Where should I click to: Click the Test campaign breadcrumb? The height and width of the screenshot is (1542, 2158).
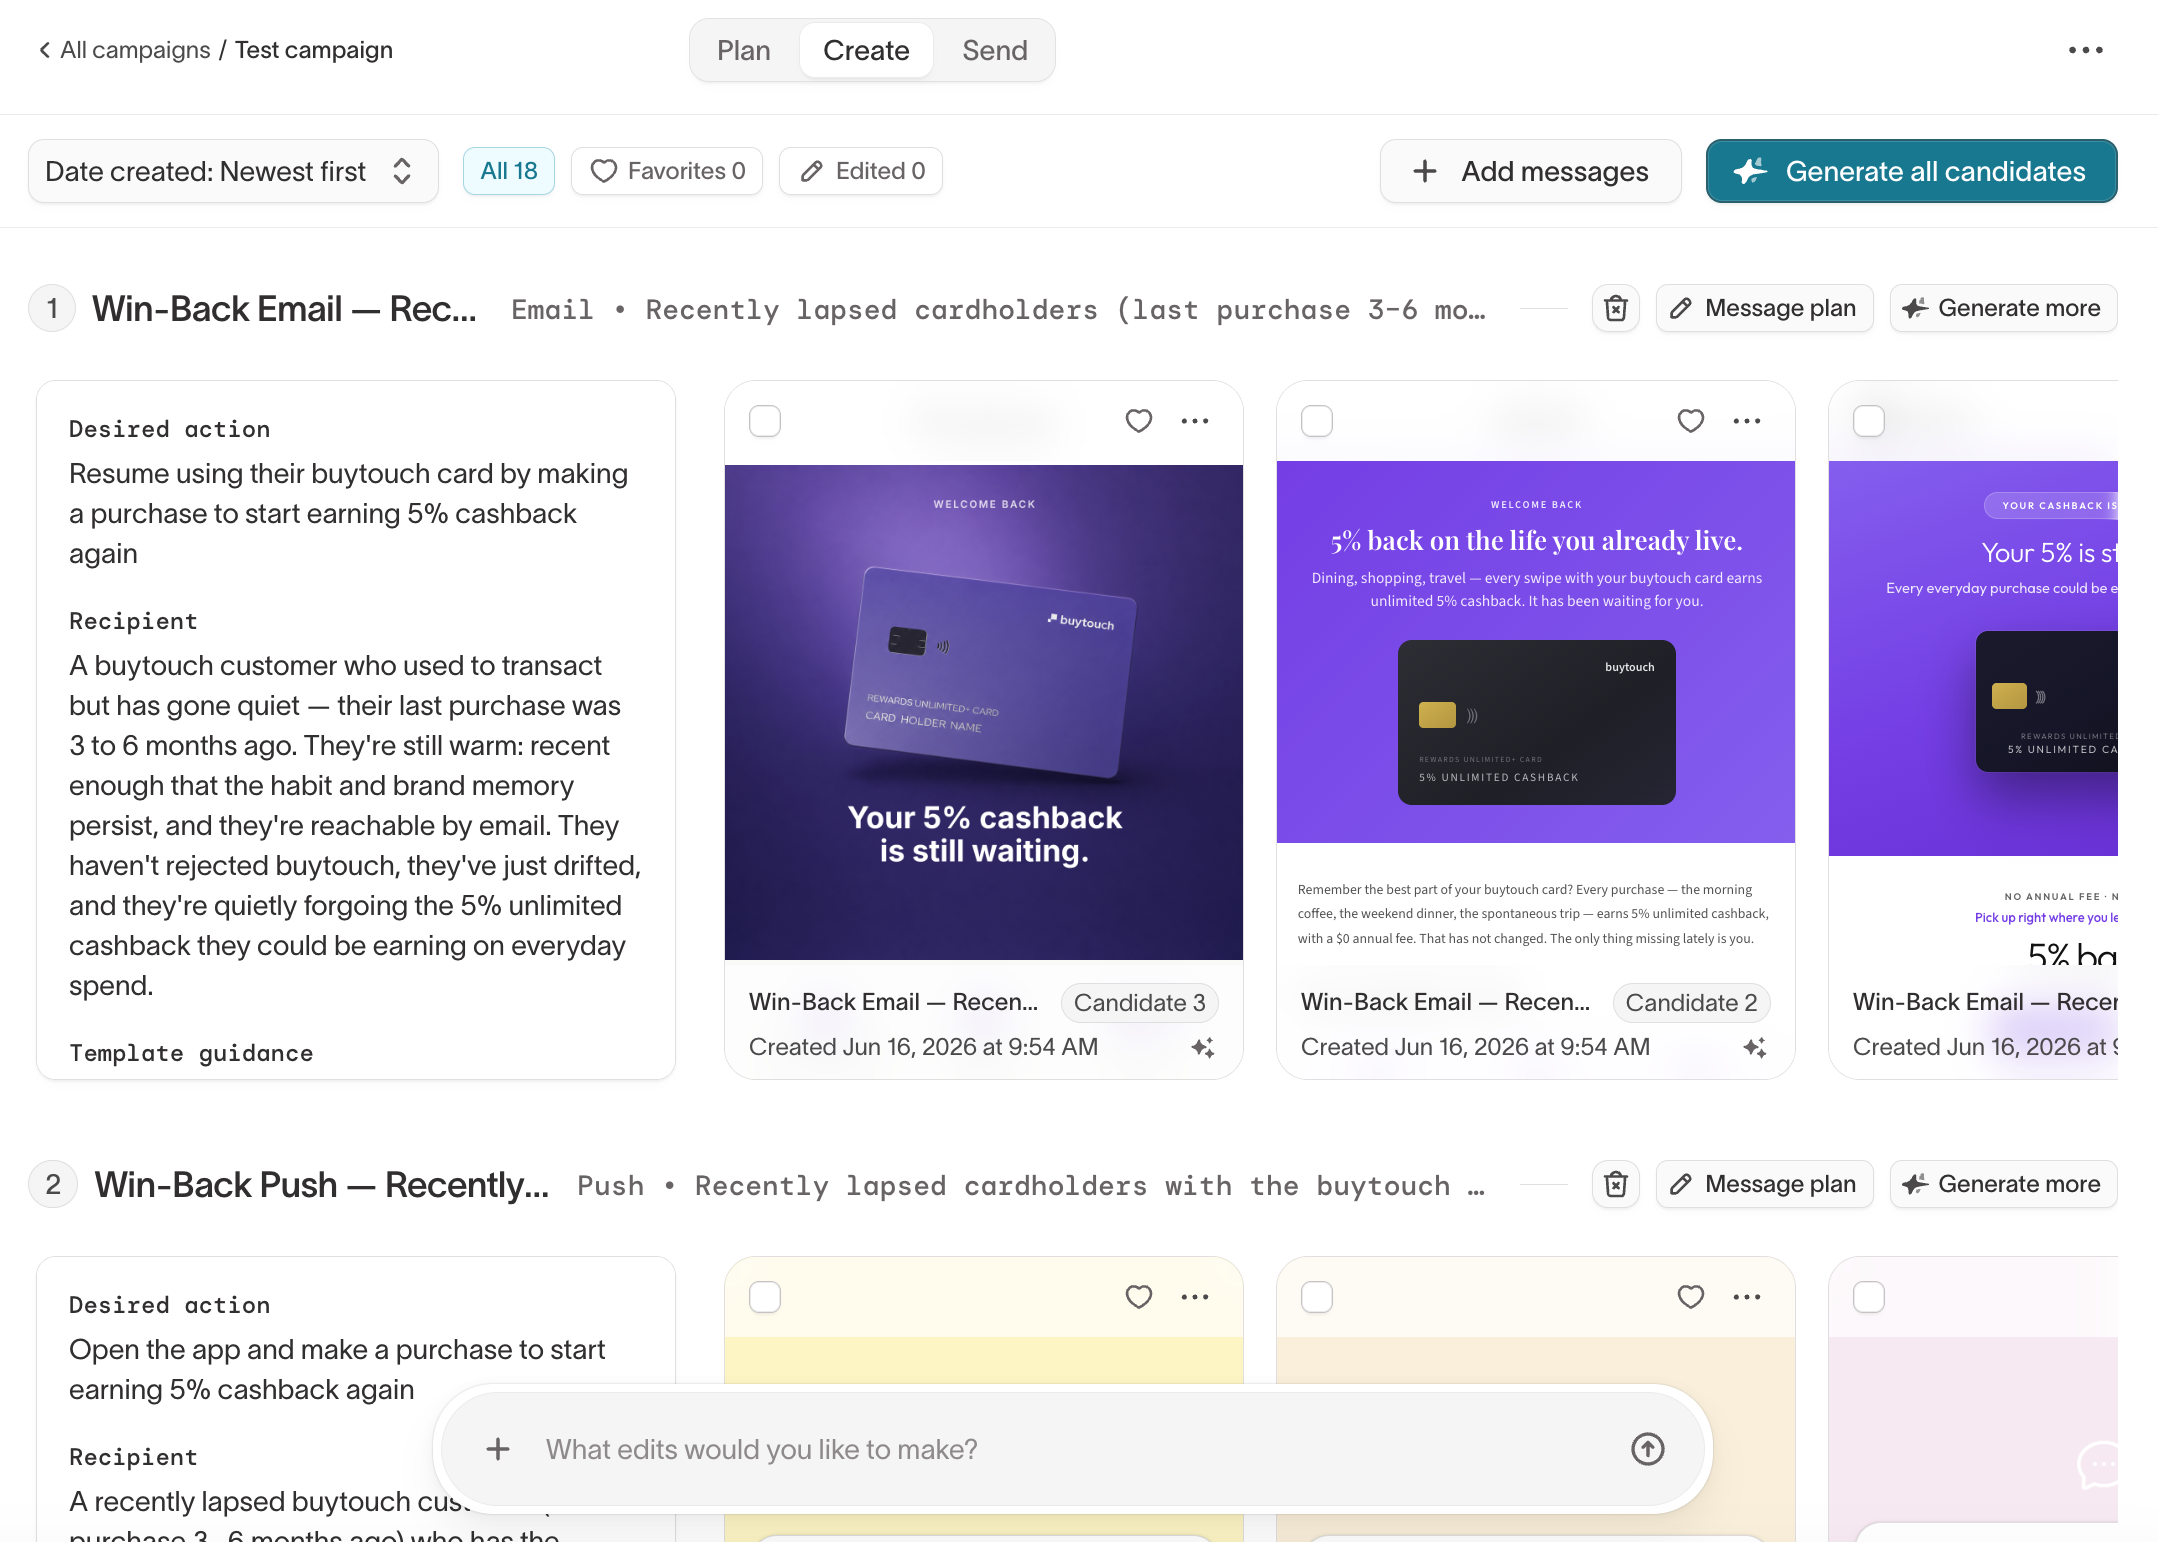pyautogui.click(x=314, y=50)
